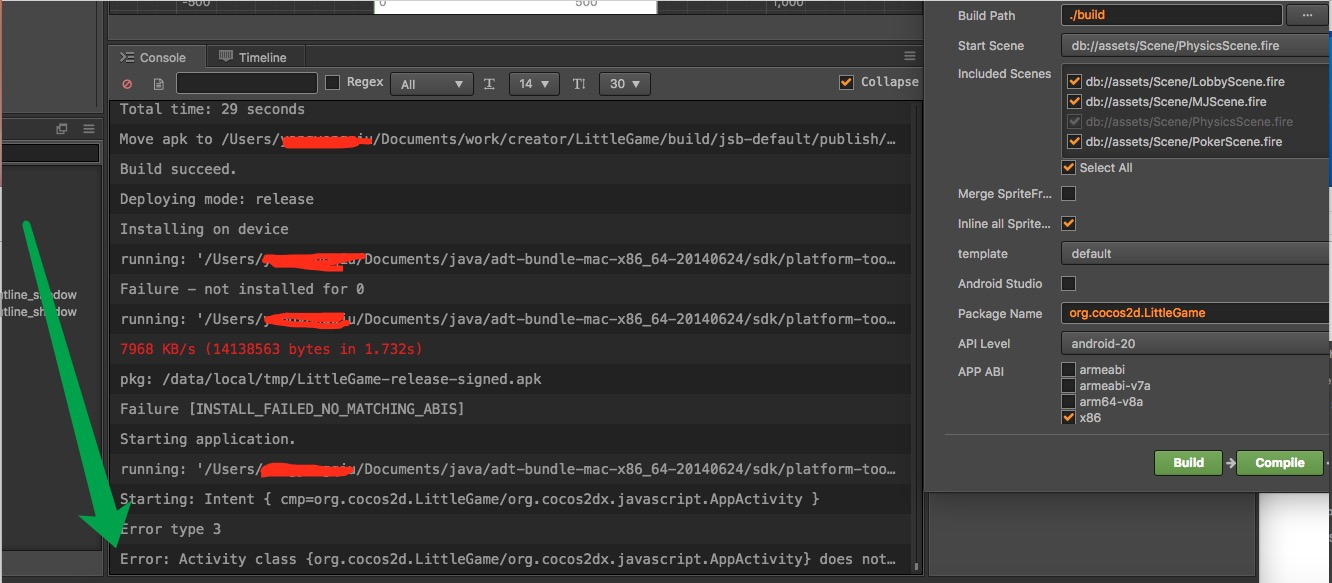
Task: Open the left panel menu icon
Action: 89,129
